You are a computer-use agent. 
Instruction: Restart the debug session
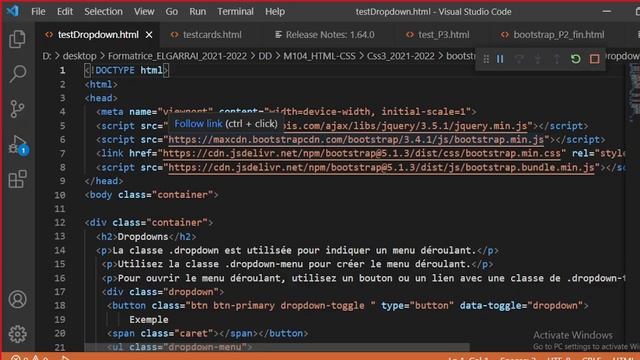pyautogui.click(x=576, y=59)
